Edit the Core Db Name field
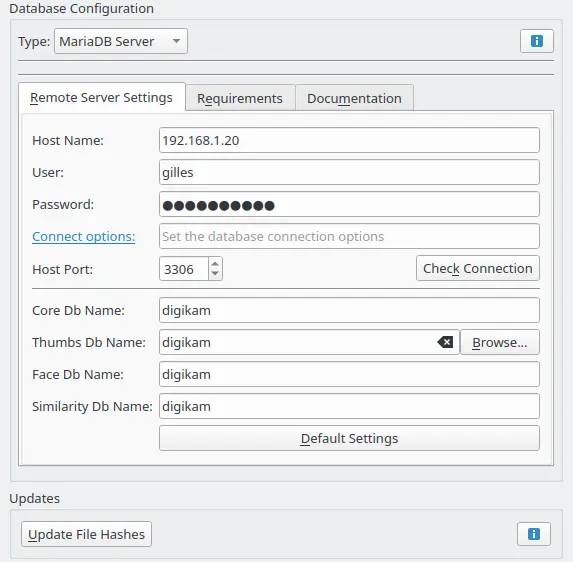The width and height of the screenshot is (573, 562). click(x=349, y=310)
